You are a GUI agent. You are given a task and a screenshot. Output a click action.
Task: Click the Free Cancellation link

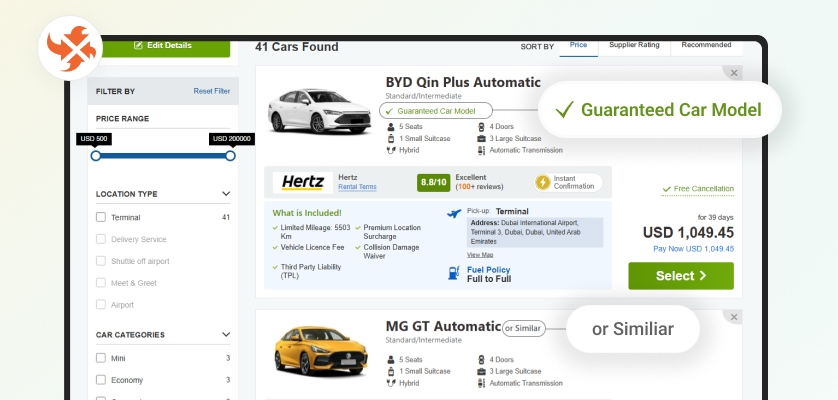697,189
